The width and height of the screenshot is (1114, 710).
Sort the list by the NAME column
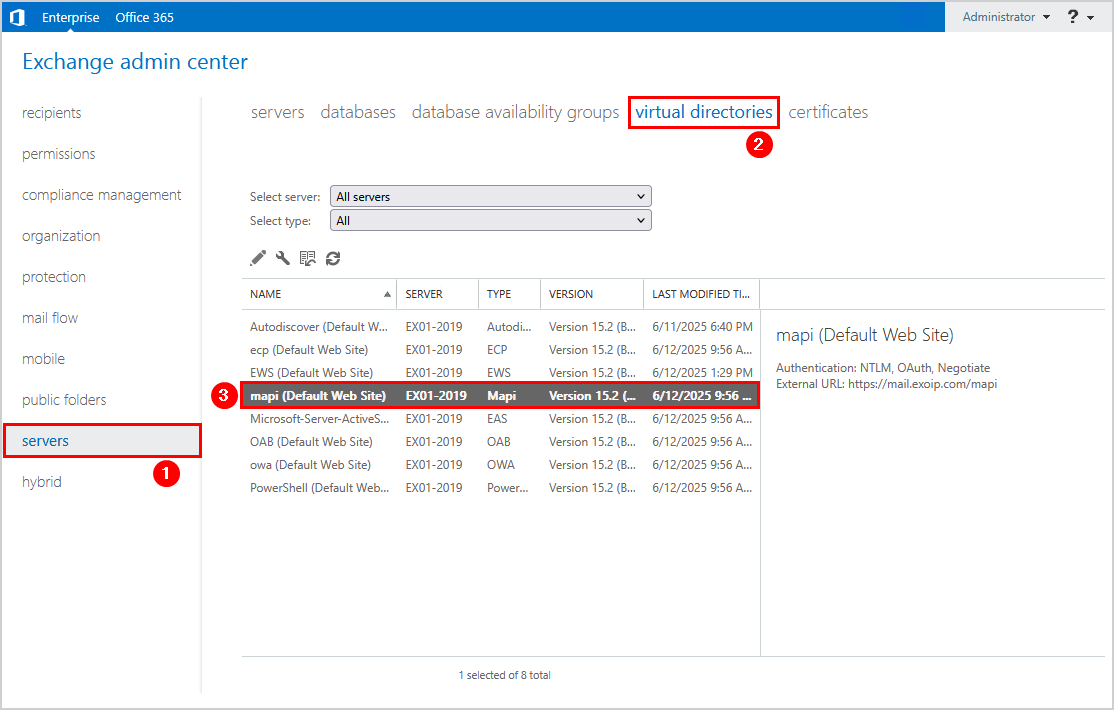point(264,293)
